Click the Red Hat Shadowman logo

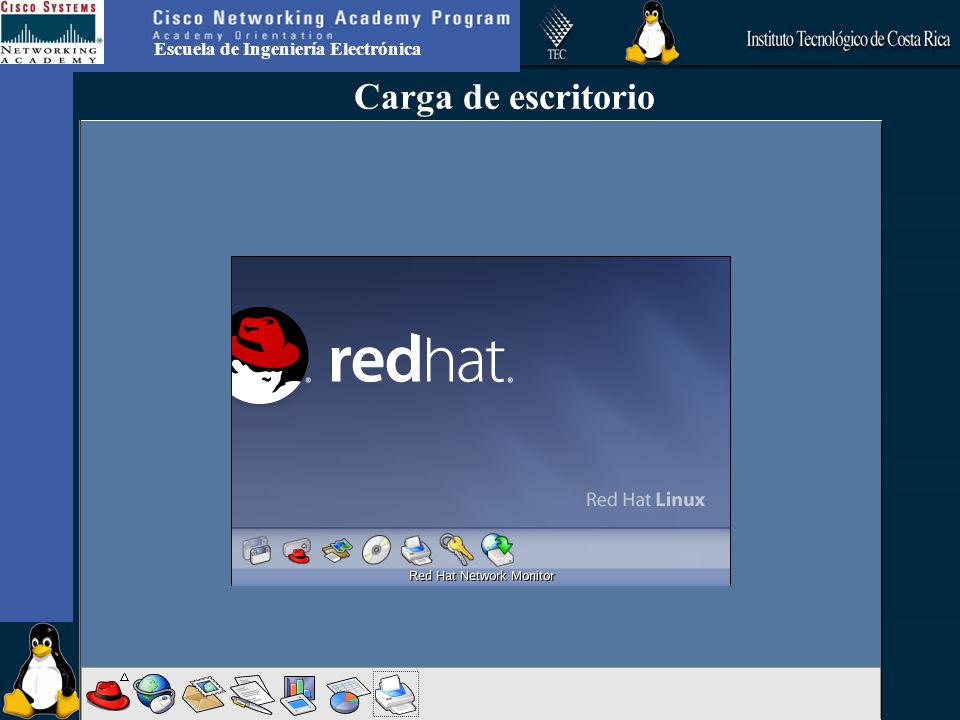269,356
